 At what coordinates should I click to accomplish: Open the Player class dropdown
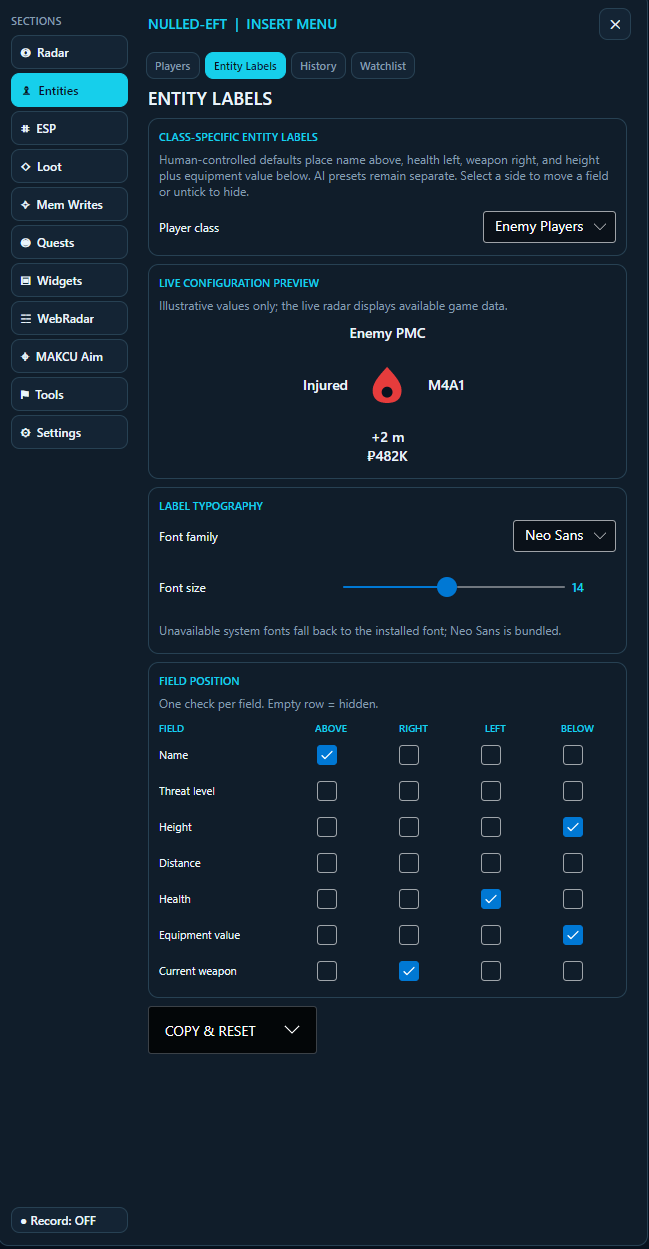(x=549, y=227)
